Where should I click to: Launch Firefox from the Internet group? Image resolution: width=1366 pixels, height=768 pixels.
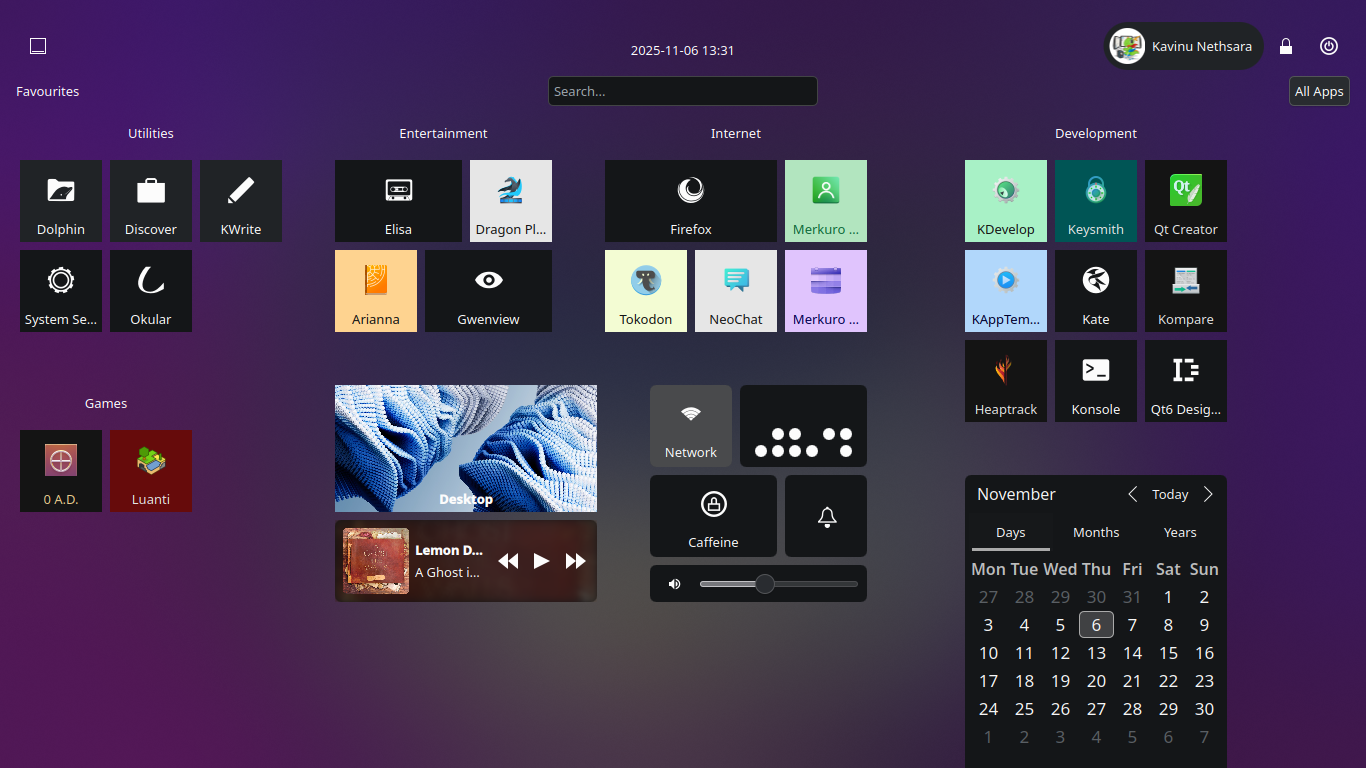pyautogui.click(x=690, y=200)
